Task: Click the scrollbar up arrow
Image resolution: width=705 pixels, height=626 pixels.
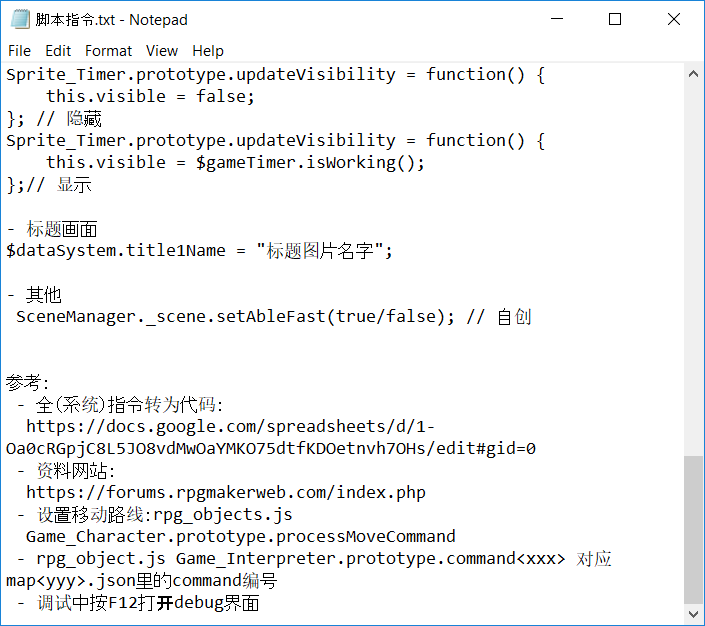Action: point(693,74)
